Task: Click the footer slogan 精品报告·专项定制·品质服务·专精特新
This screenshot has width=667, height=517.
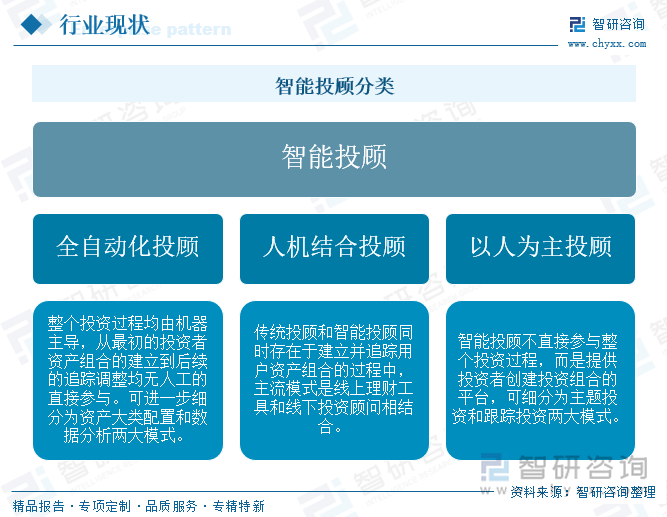Action: pos(139,506)
